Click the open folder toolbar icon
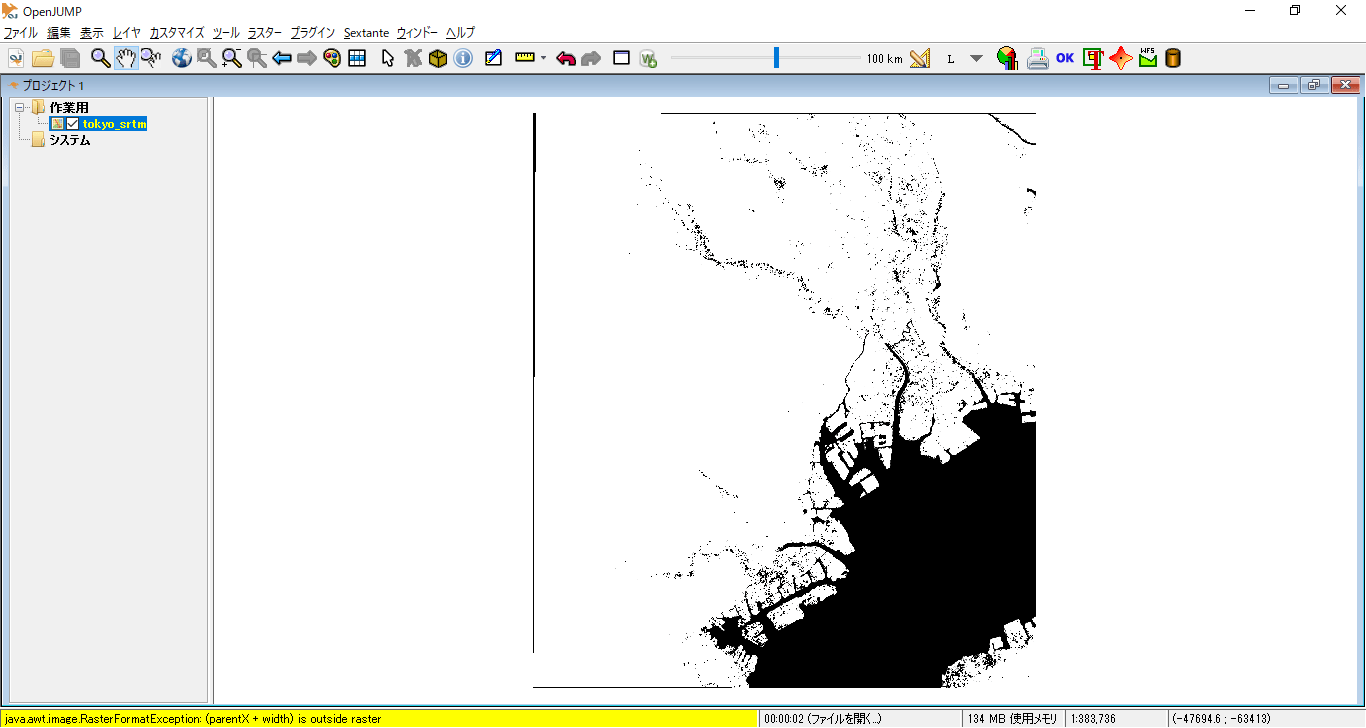The image size is (1366, 728). pos(43,58)
